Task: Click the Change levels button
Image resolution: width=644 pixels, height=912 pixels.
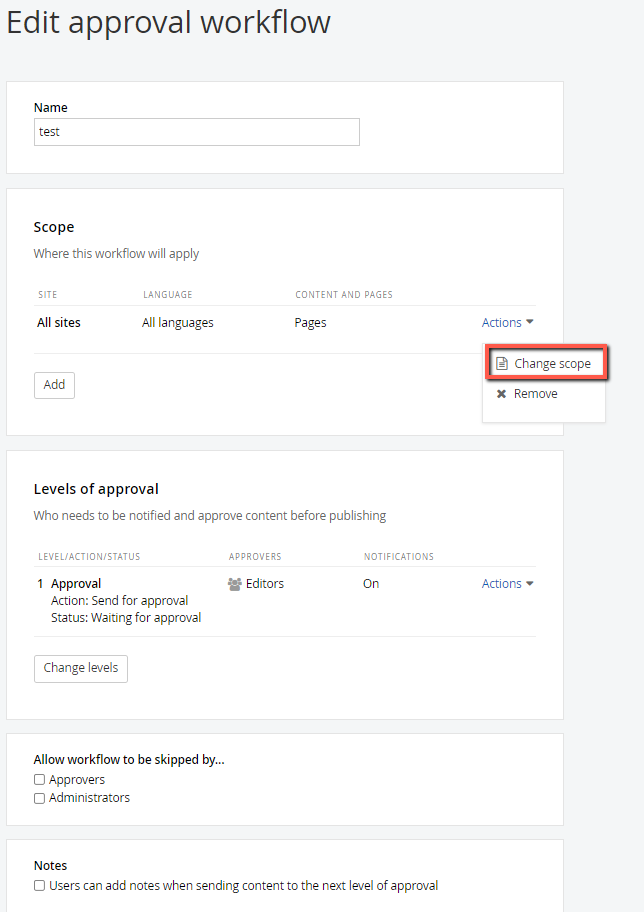Action: pos(81,668)
